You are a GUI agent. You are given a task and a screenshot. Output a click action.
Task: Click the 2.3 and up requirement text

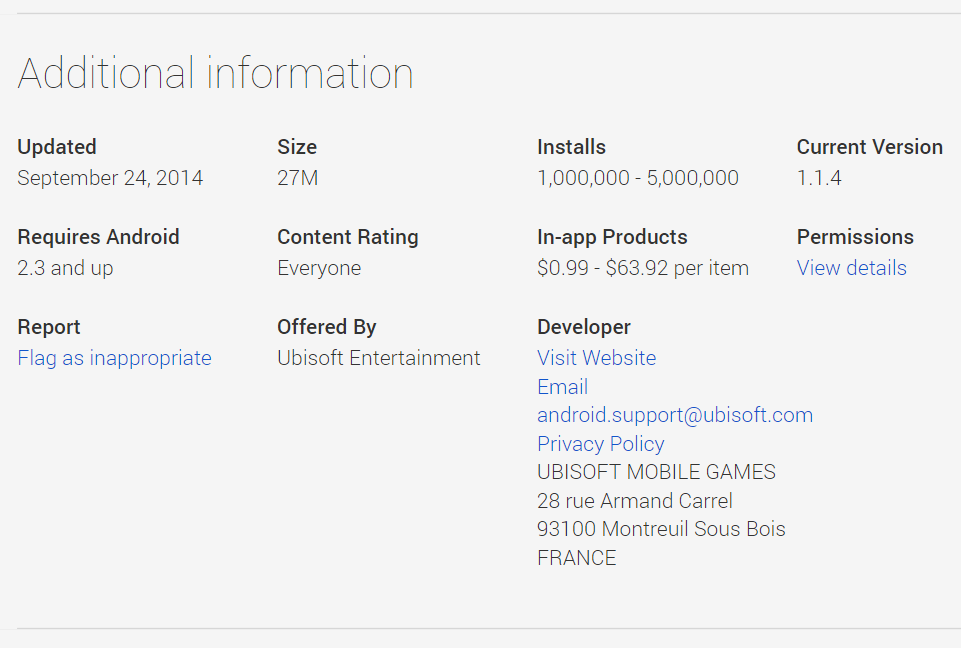tap(66, 268)
